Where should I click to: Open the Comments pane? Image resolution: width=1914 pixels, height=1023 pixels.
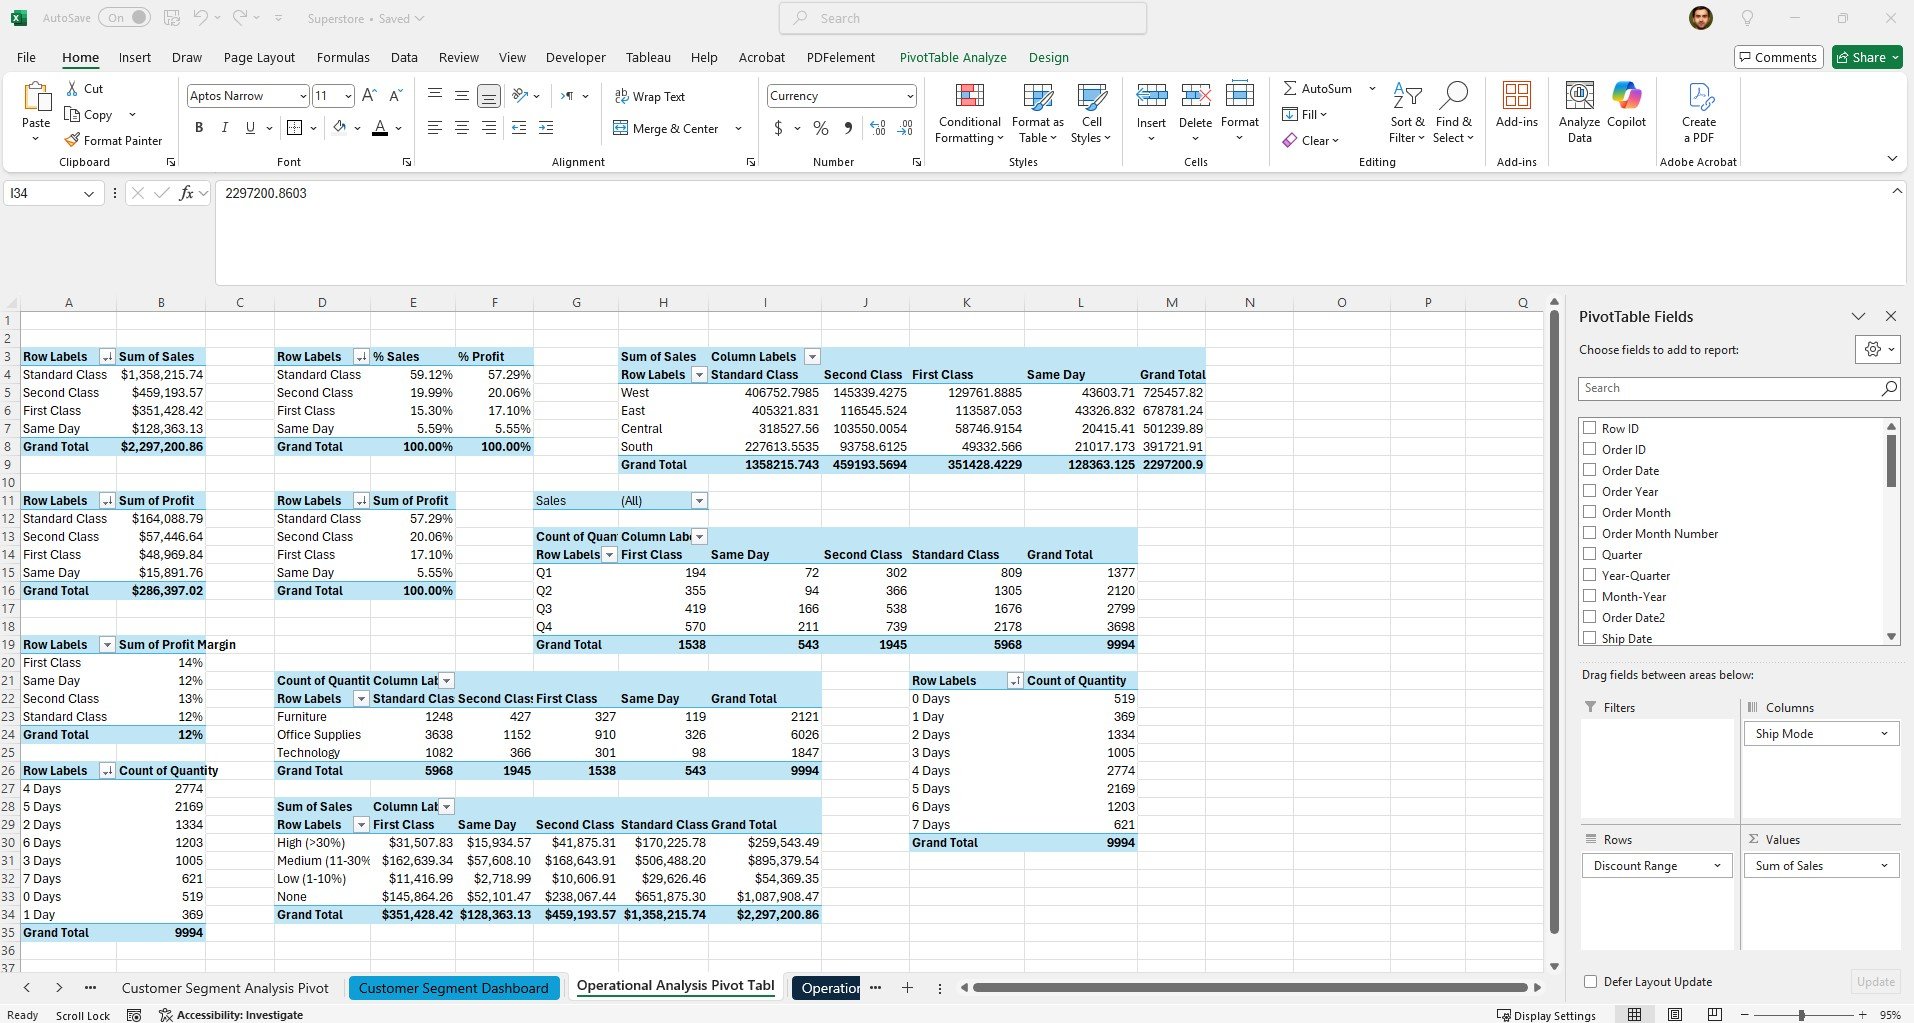coord(1778,57)
